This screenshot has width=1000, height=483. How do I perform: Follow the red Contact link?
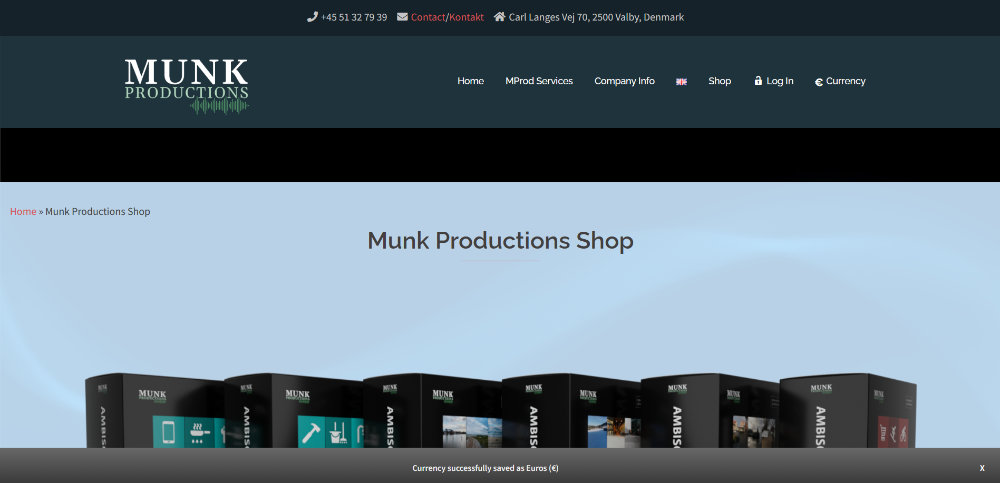[x=428, y=17]
